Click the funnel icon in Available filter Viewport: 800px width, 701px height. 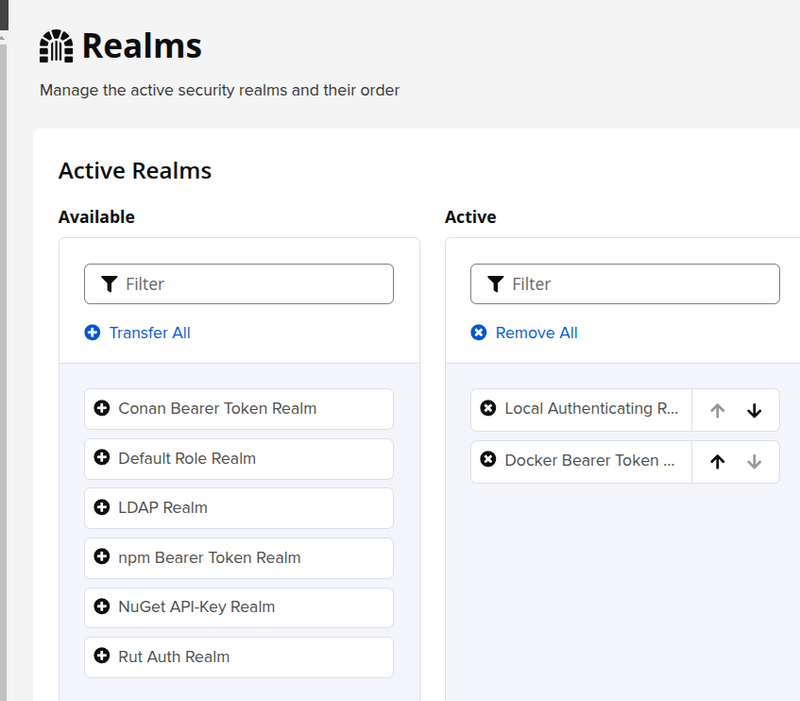(x=109, y=284)
